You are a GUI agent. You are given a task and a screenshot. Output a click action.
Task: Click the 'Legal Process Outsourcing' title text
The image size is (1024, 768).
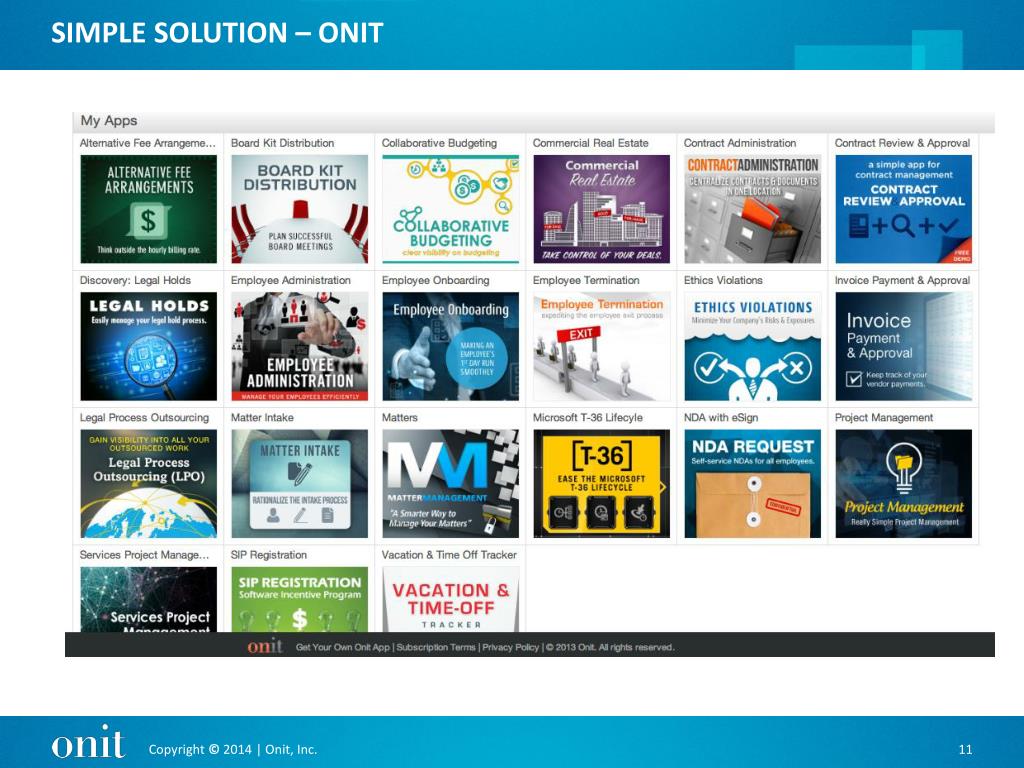tap(144, 417)
